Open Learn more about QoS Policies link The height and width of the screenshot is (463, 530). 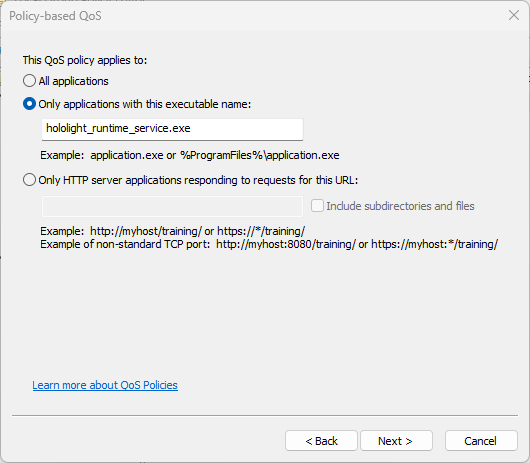[105, 385]
